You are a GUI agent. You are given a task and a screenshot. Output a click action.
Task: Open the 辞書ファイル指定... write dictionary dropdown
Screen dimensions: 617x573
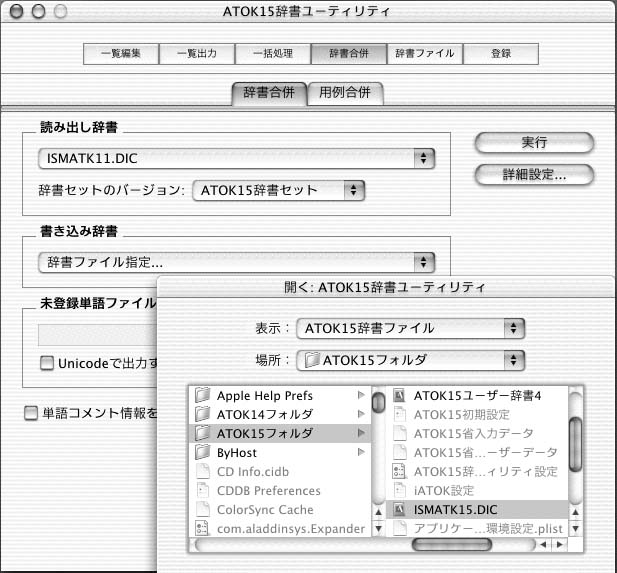pos(236,262)
